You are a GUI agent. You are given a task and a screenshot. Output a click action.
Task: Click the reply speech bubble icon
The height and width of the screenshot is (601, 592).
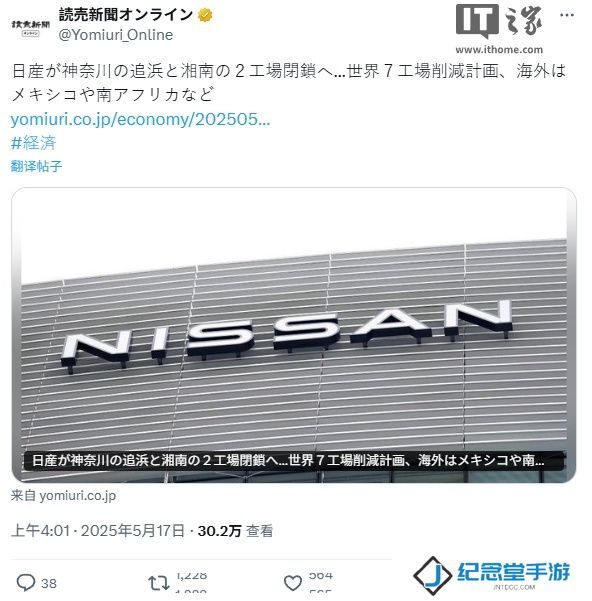26,583
